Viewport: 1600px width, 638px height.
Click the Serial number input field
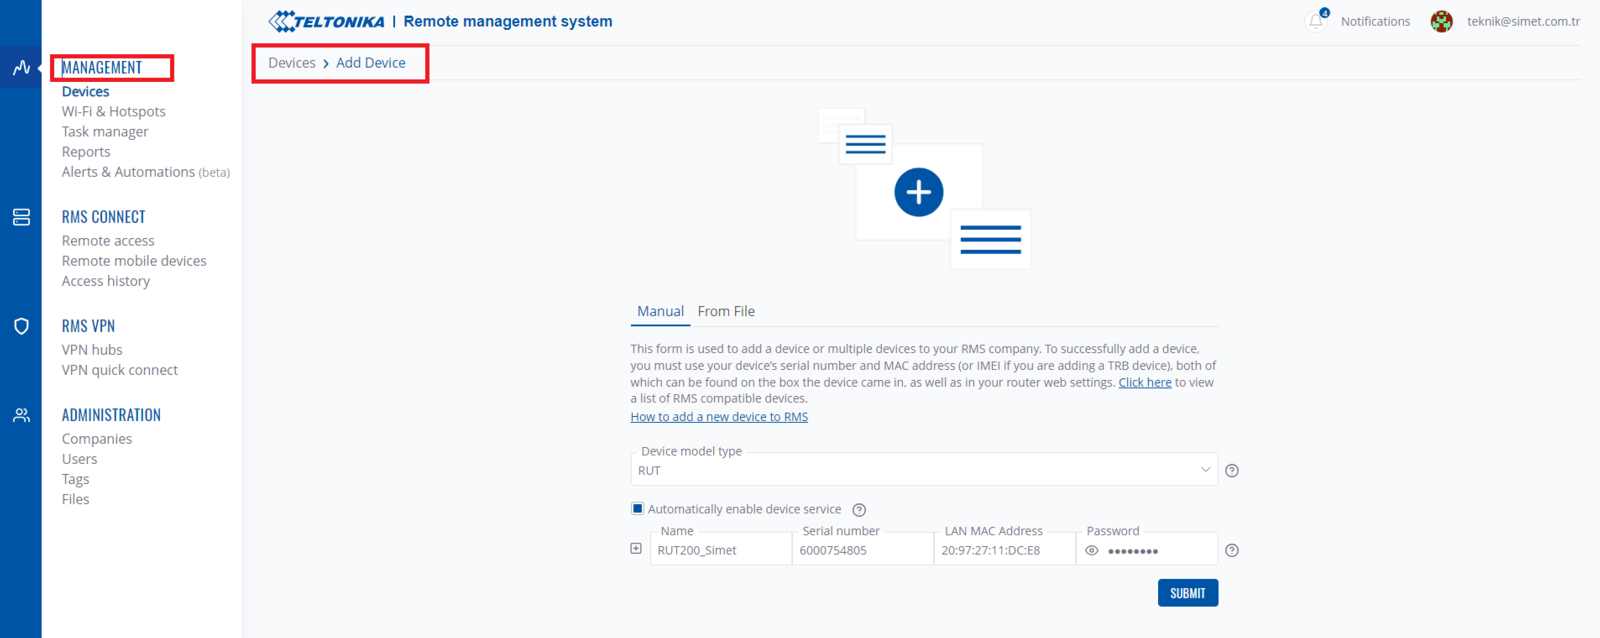[x=862, y=550]
